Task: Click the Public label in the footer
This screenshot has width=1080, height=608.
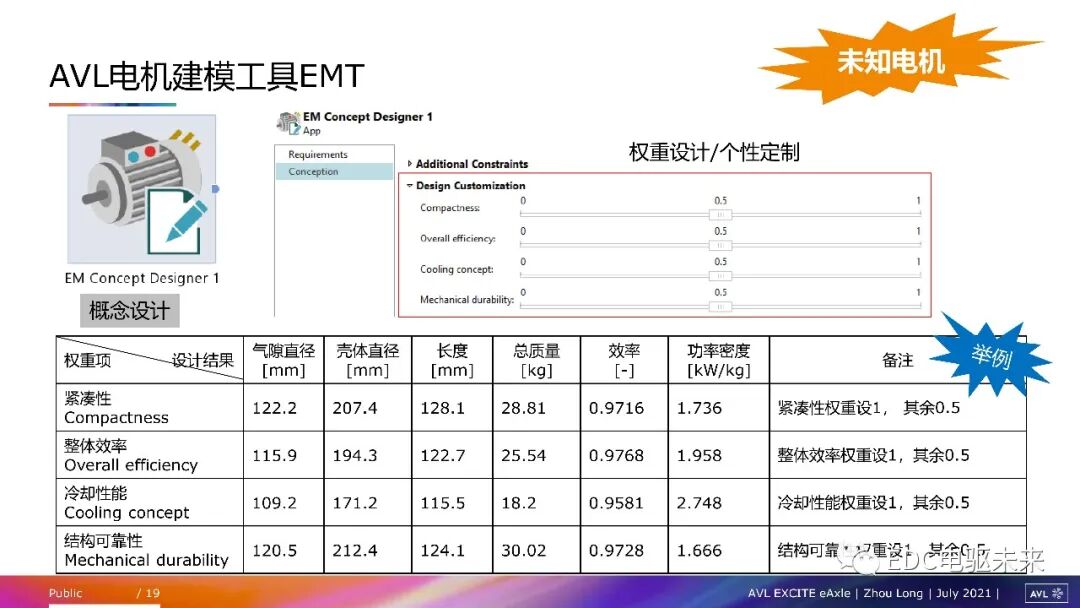Action: click(x=65, y=593)
